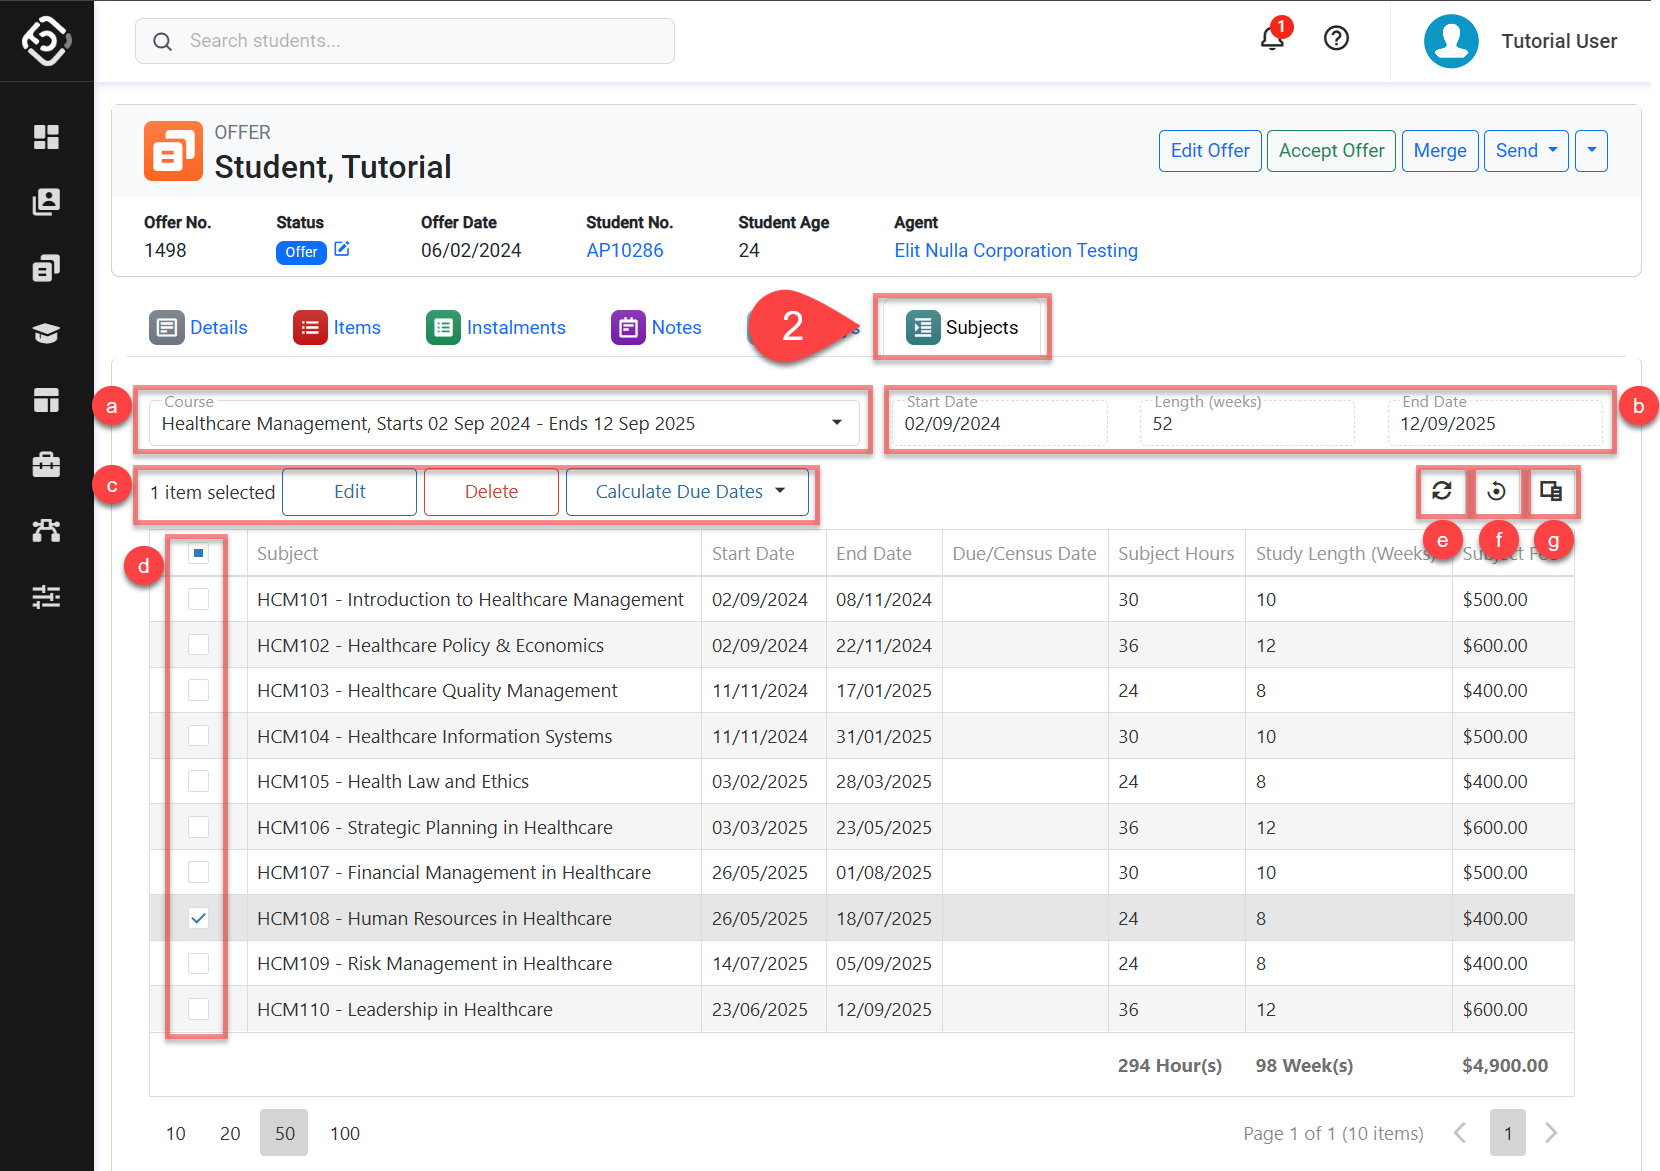Click the Accept Offer button
Viewport: 1660px width, 1171px height.
[x=1331, y=151]
